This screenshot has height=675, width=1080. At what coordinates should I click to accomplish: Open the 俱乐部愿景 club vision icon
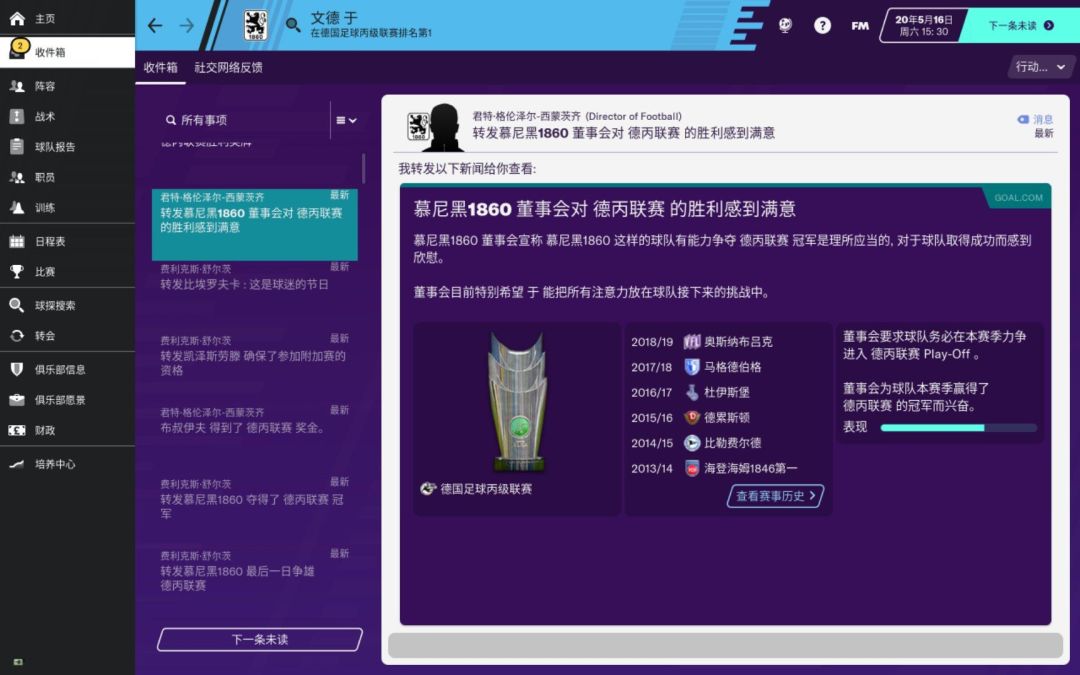click(17, 399)
